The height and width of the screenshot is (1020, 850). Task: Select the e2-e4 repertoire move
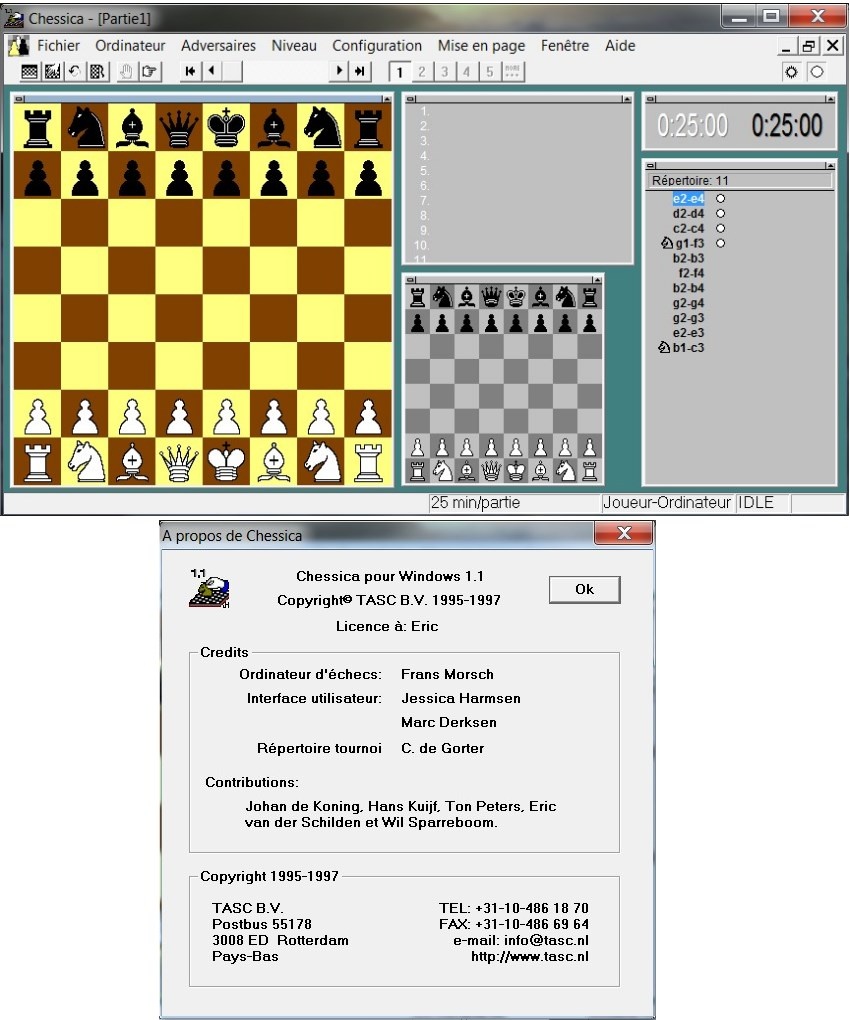[688, 198]
